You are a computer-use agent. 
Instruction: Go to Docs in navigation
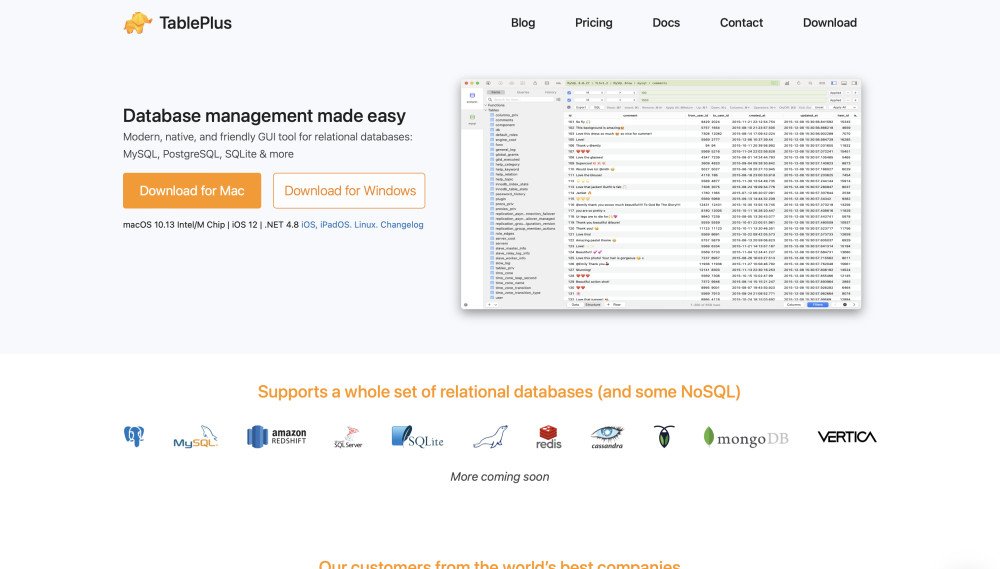click(666, 23)
